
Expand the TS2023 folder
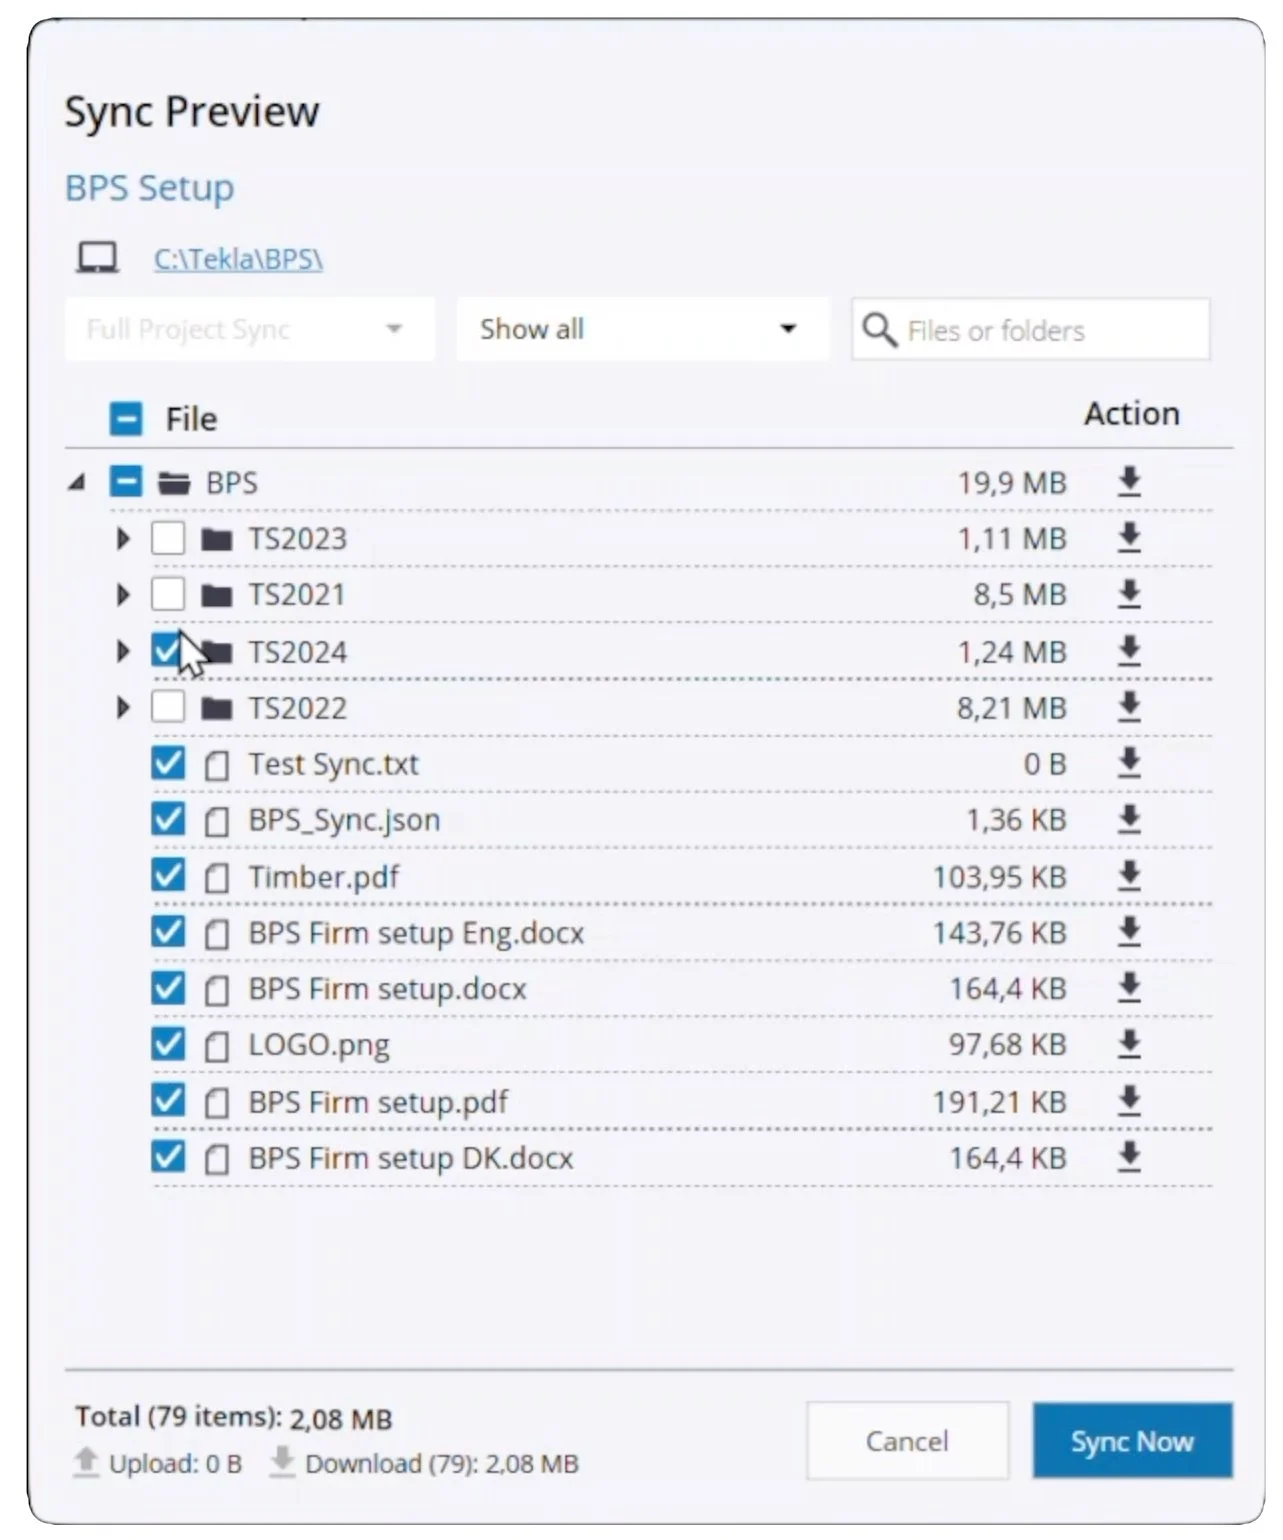pos(123,539)
